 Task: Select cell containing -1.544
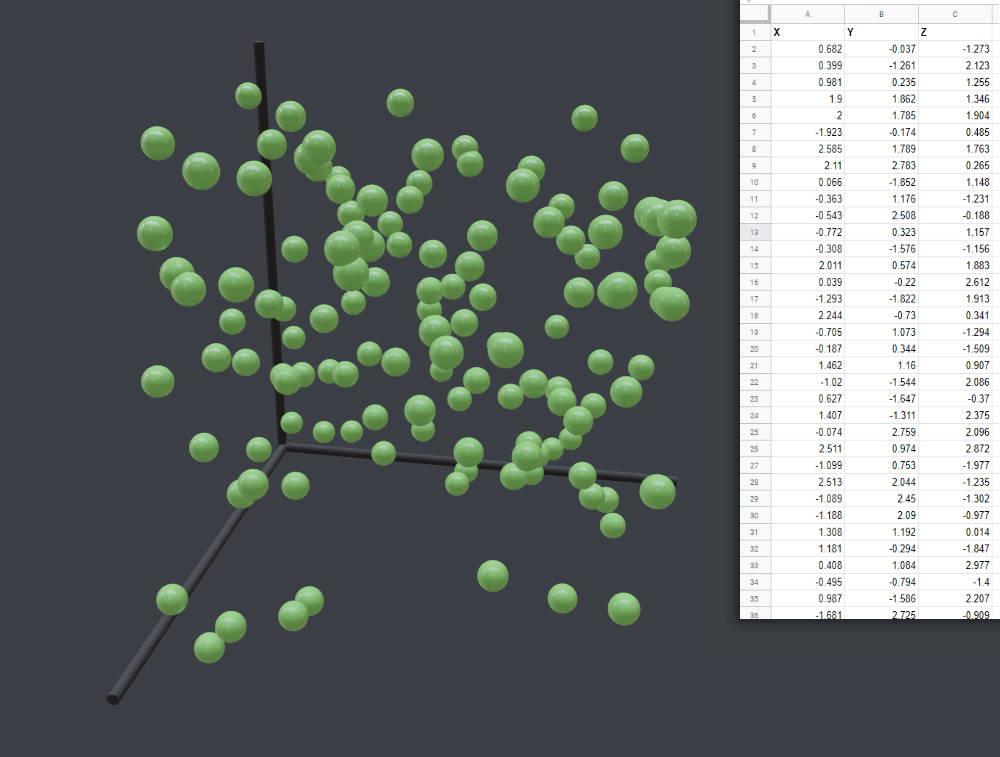click(881, 382)
